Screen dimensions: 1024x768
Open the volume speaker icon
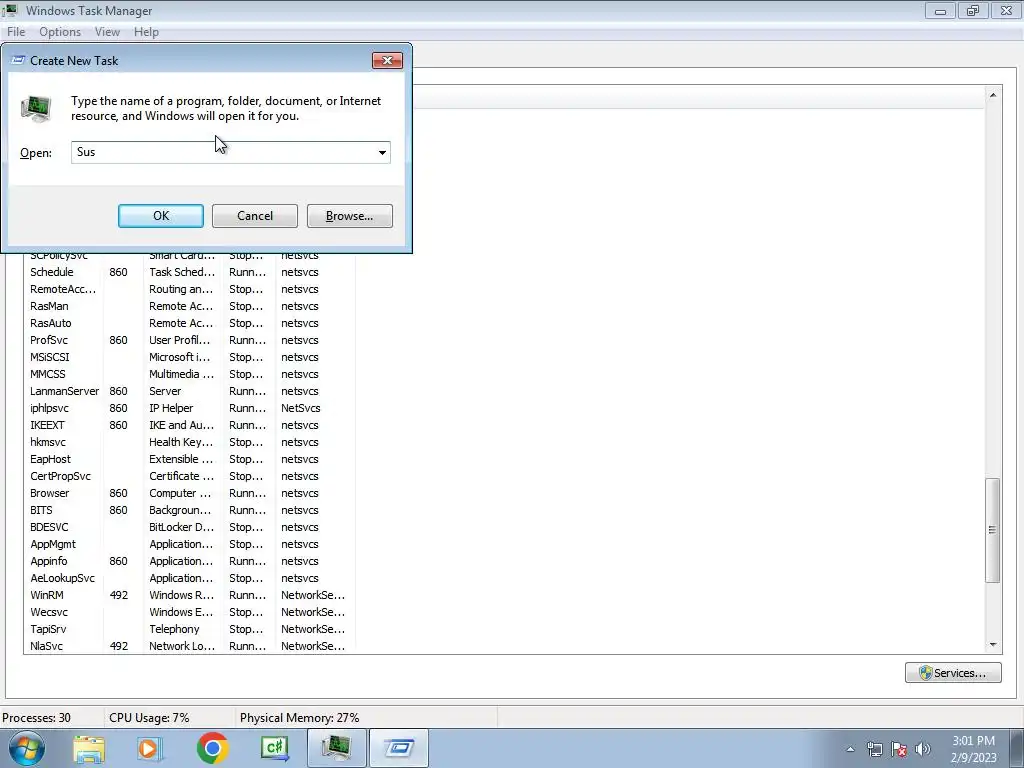coord(923,749)
